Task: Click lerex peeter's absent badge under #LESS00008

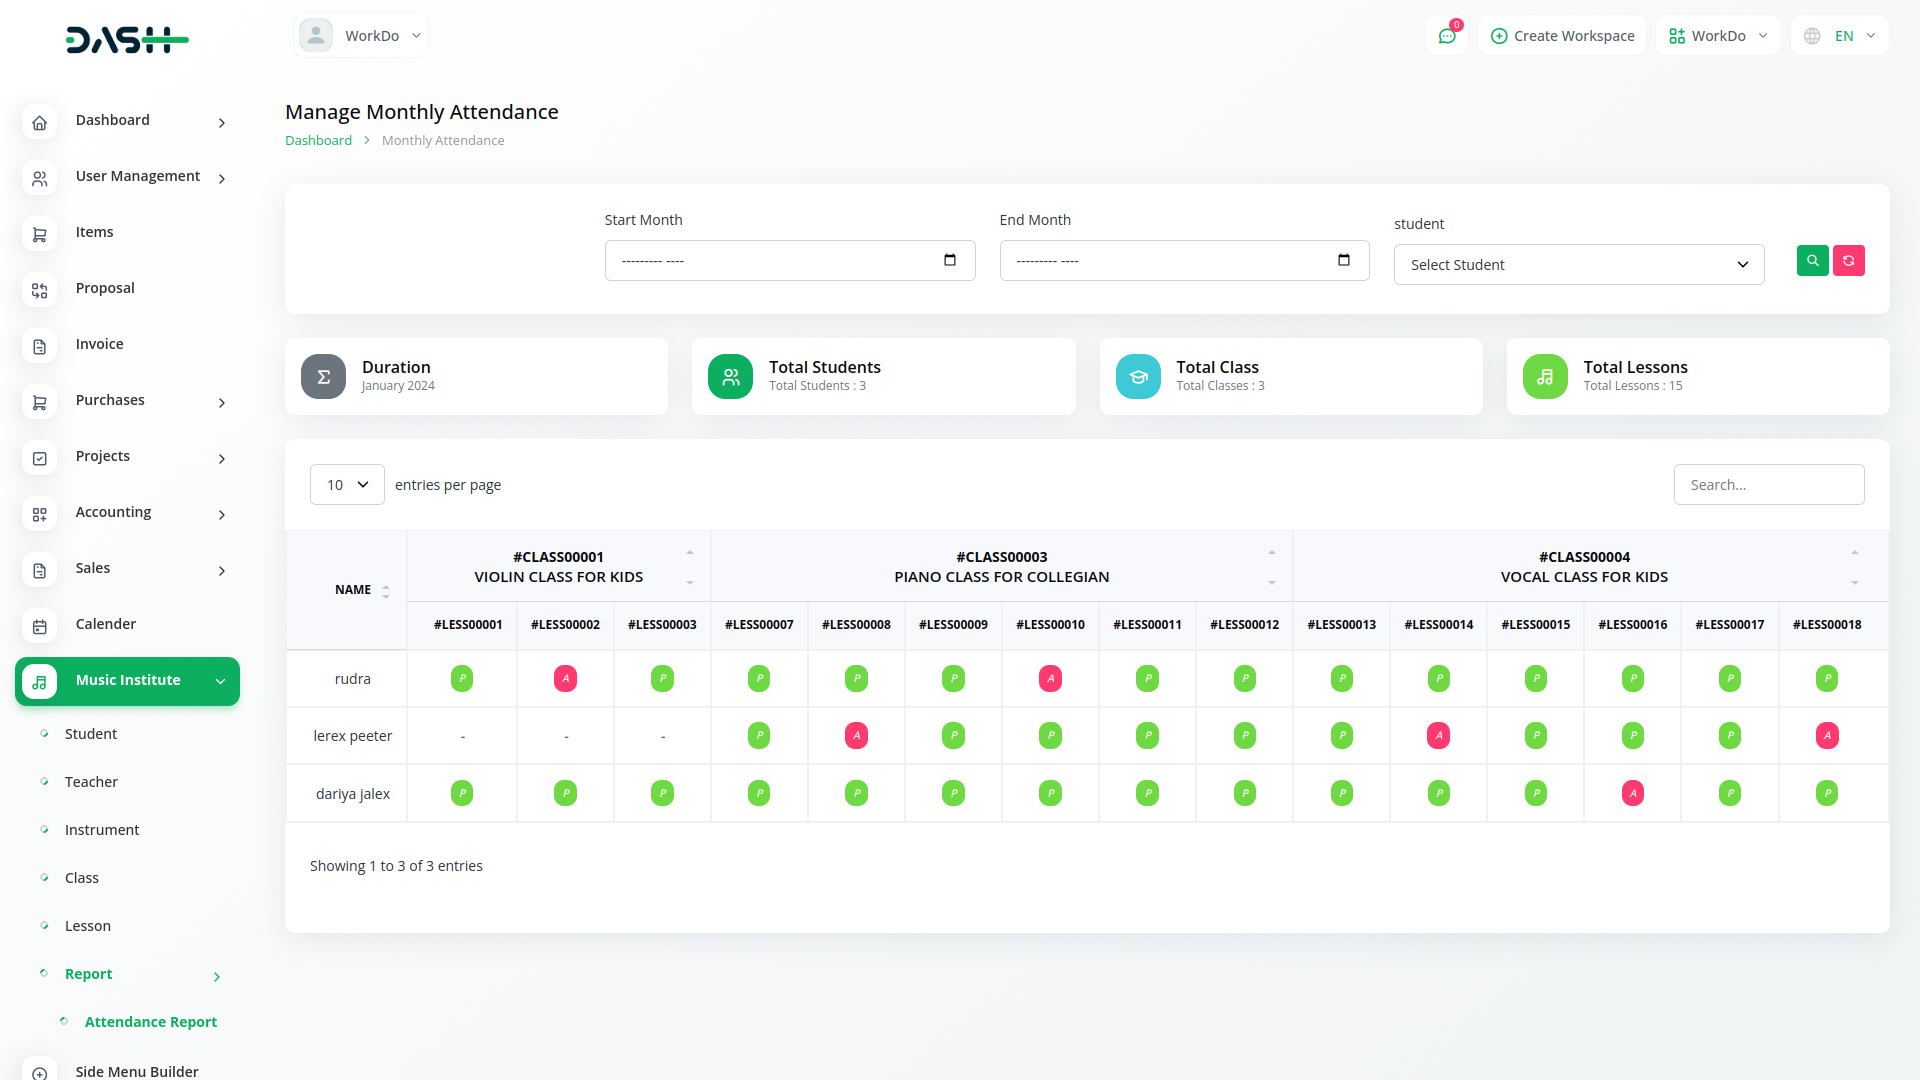Action: pos(856,736)
